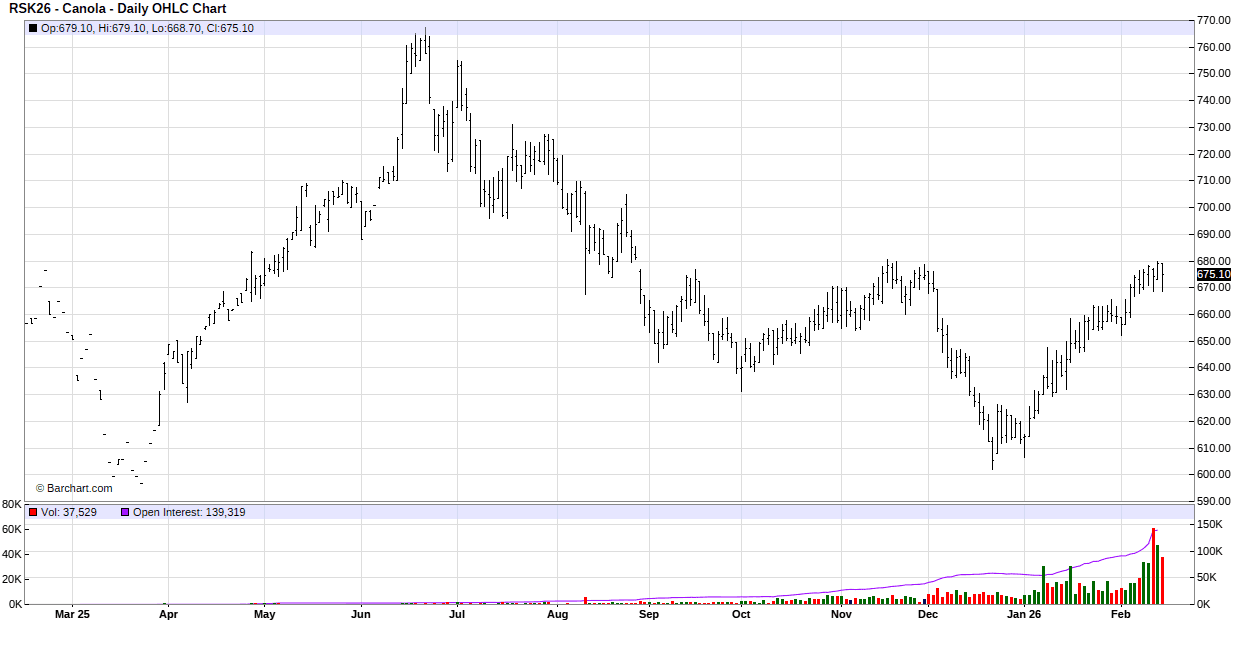Click the 770.00 price axis label
The width and height of the screenshot is (1236, 645).
click(1213, 20)
